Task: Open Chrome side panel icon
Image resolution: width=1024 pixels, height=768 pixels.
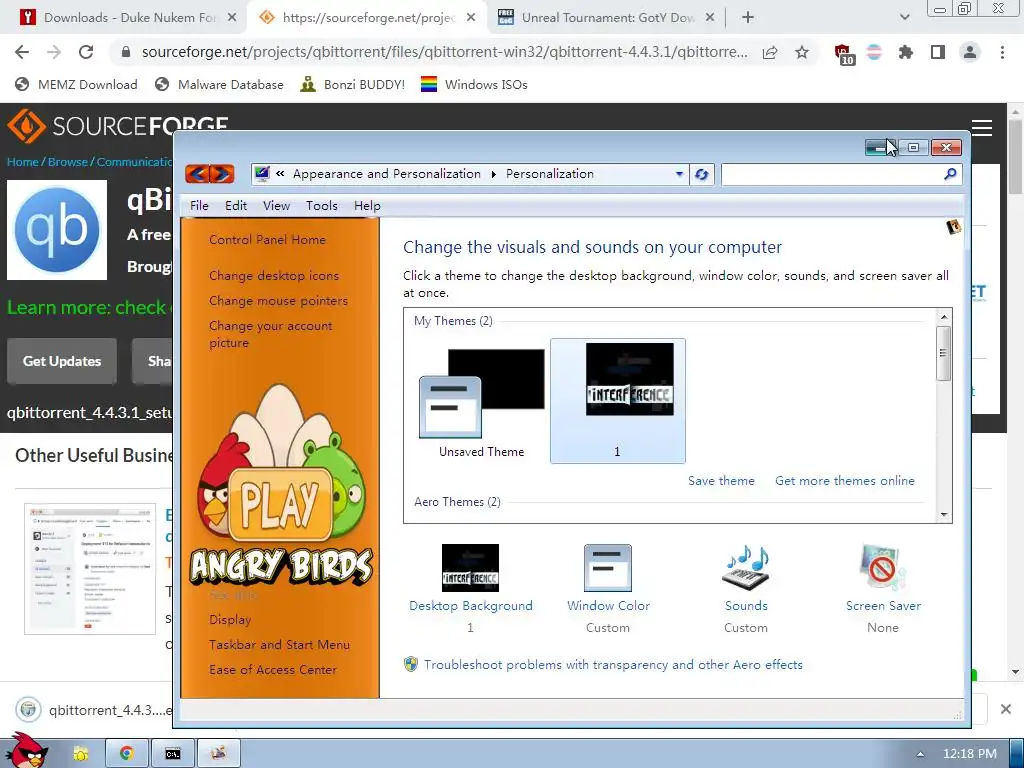Action: pyautogui.click(x=938, y=52)
